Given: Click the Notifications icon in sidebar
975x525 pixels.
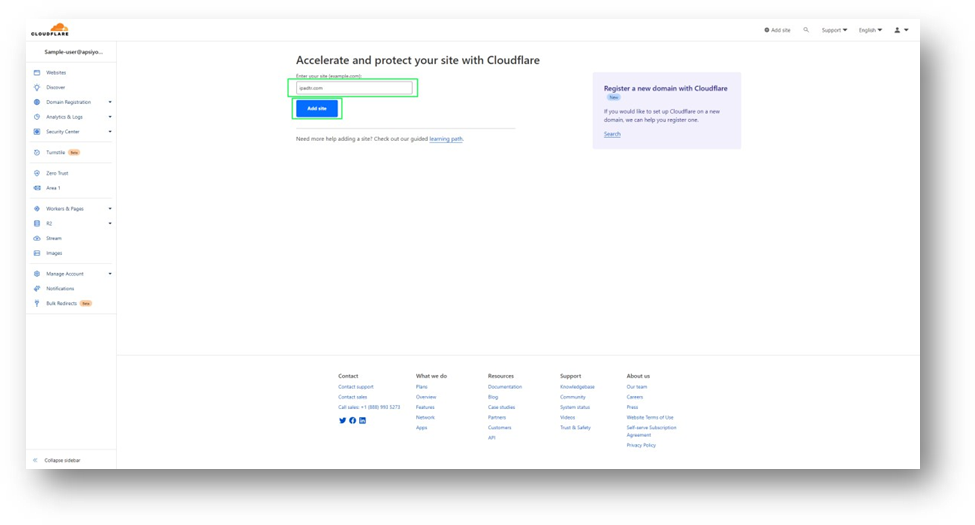Looking at the screenshot, I should (x=37, y=289).
